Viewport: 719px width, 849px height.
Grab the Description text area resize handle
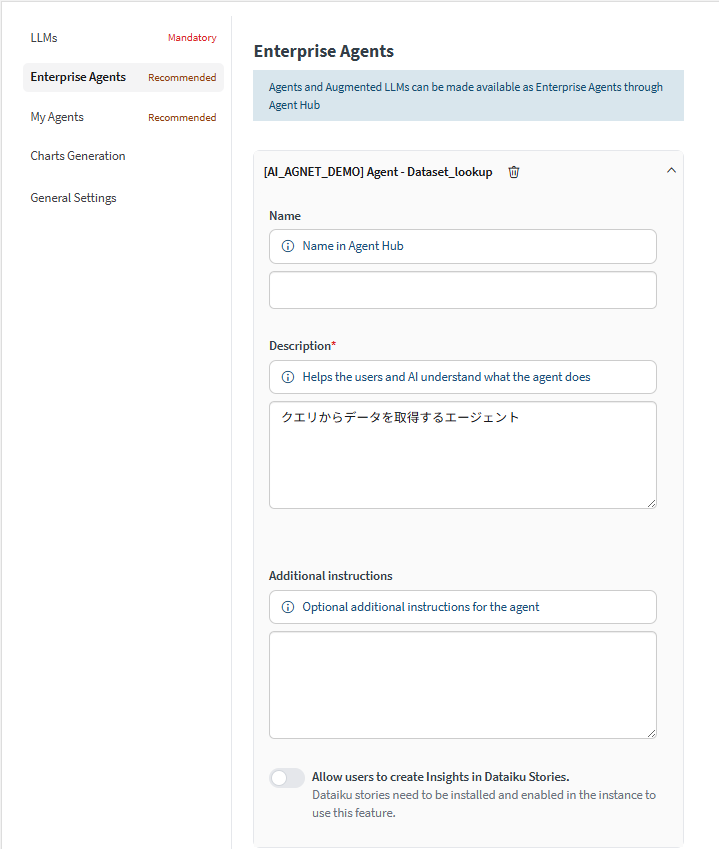pyautogui.click(x=651, y=503)
